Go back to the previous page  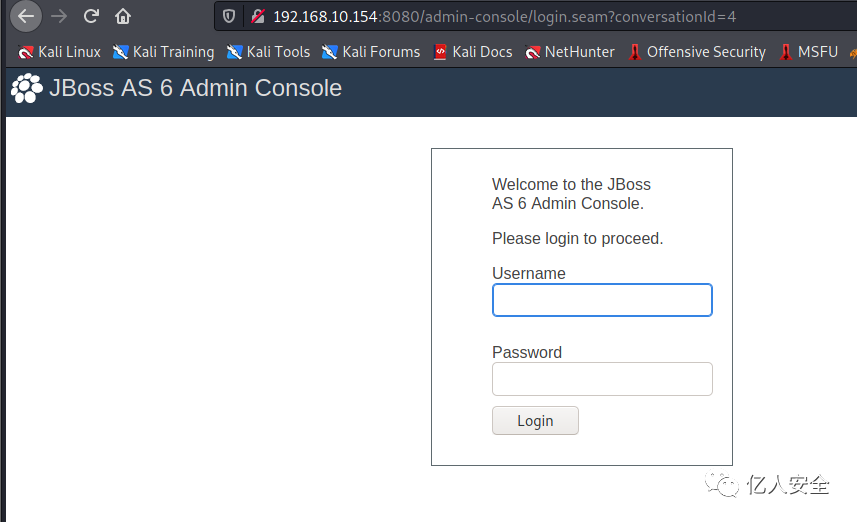click(26, 16)
